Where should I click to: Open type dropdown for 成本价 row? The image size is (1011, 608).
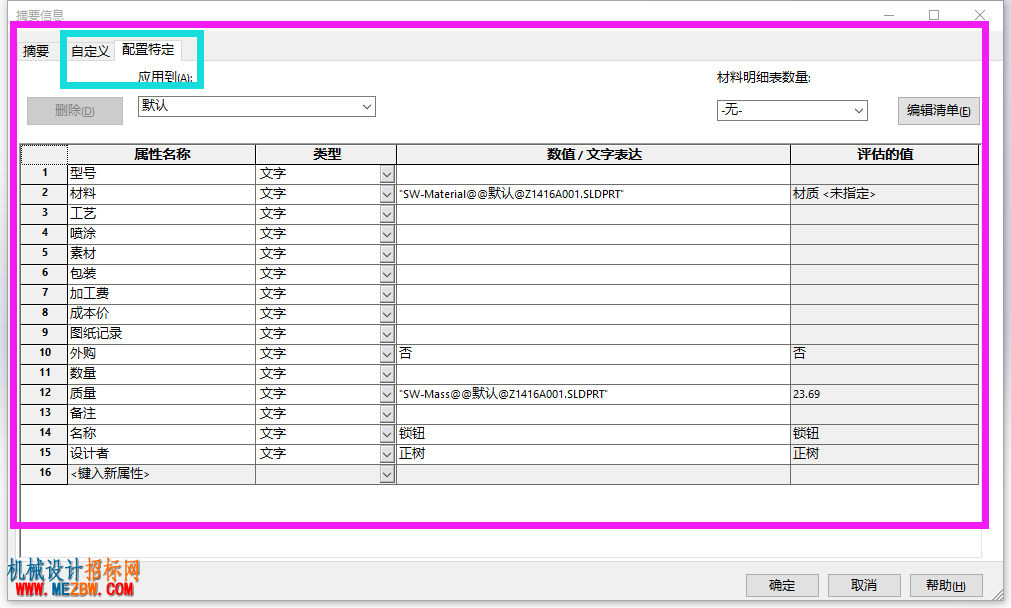387,314
